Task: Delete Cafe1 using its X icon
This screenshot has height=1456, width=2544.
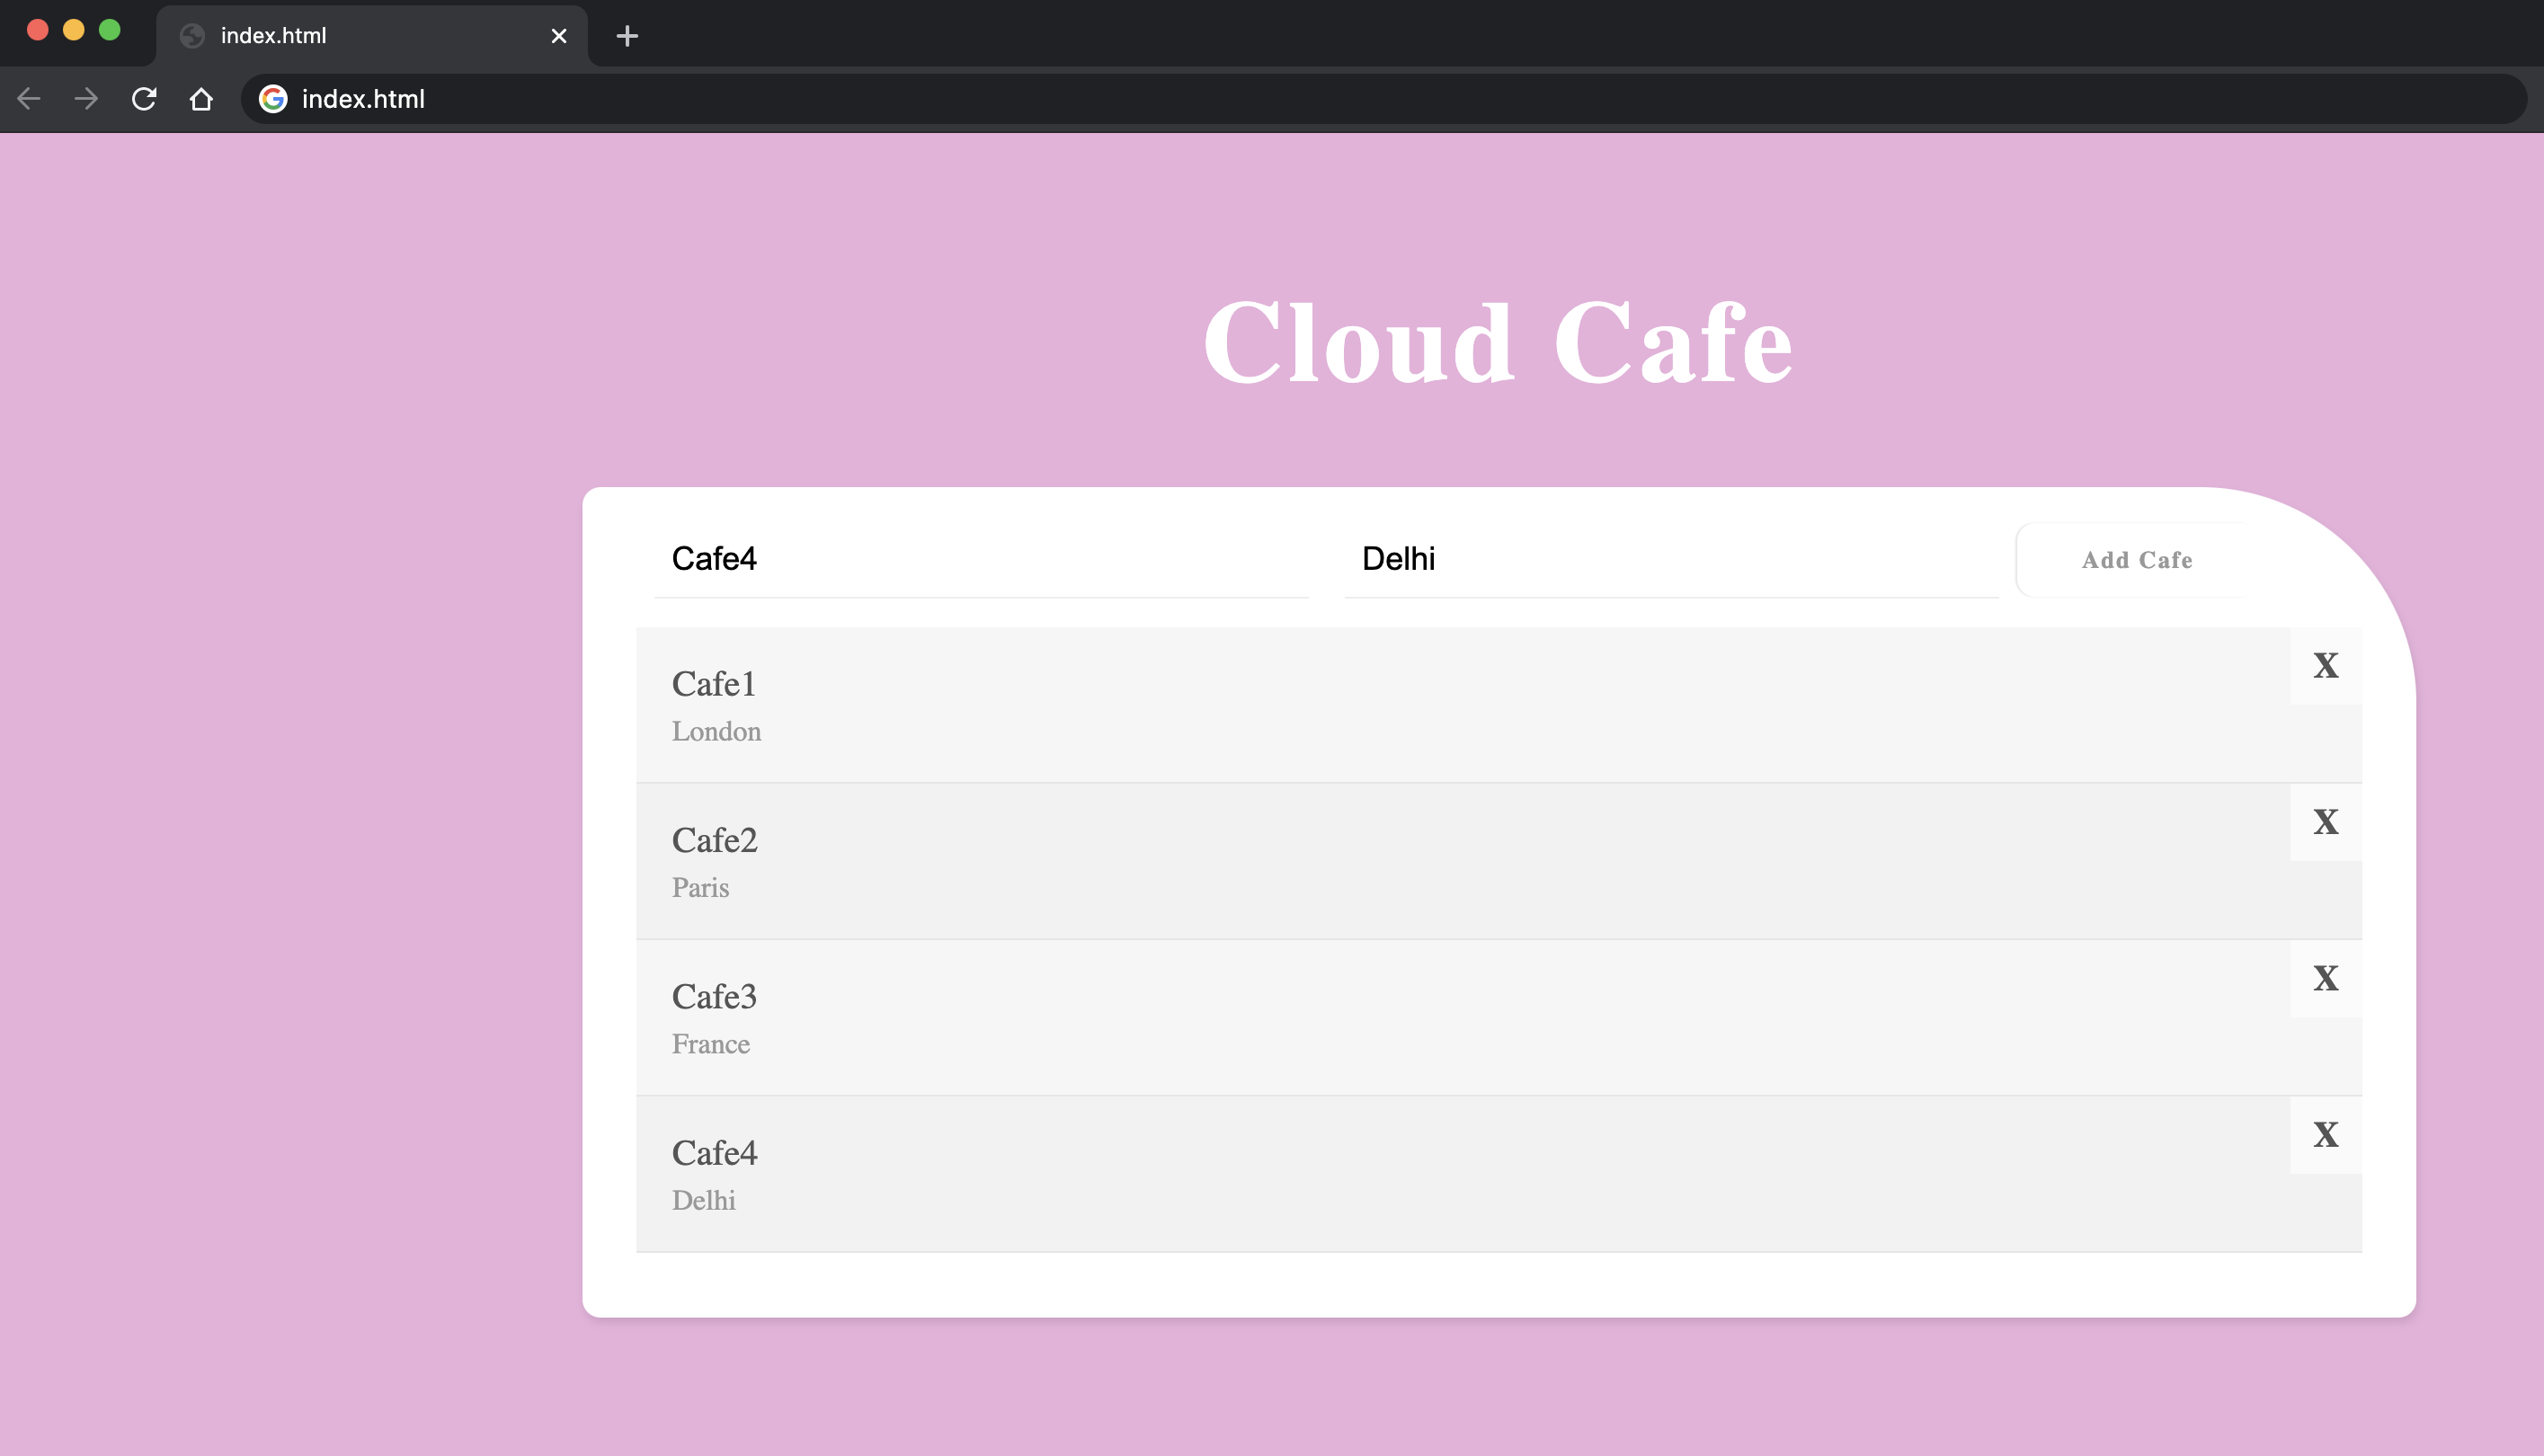Action: [x=2325, y=666]
